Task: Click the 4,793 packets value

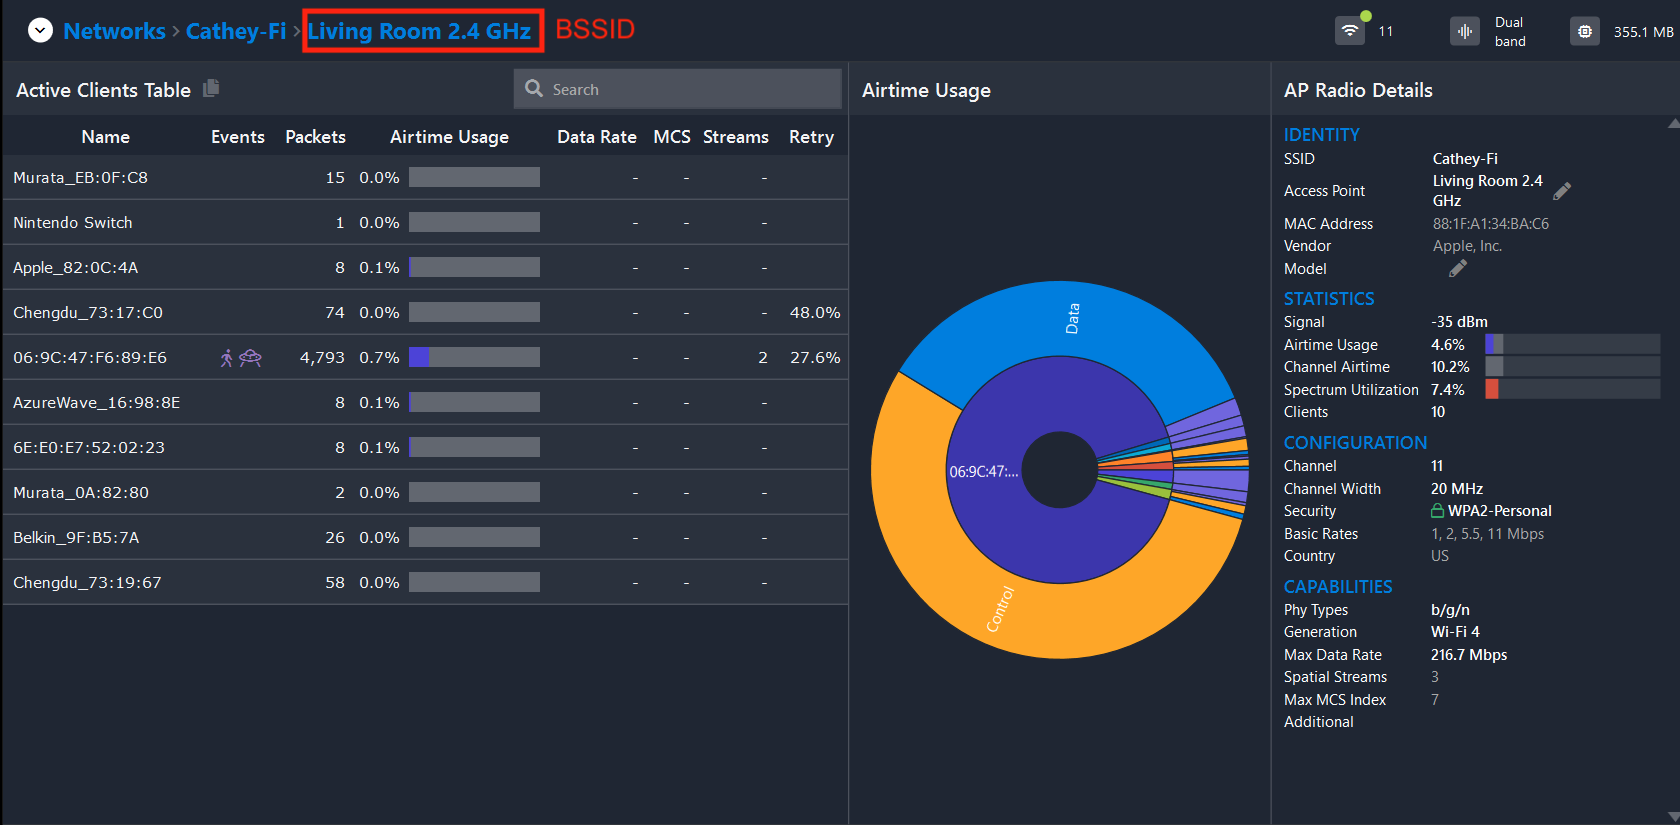Action: [322, 357]
